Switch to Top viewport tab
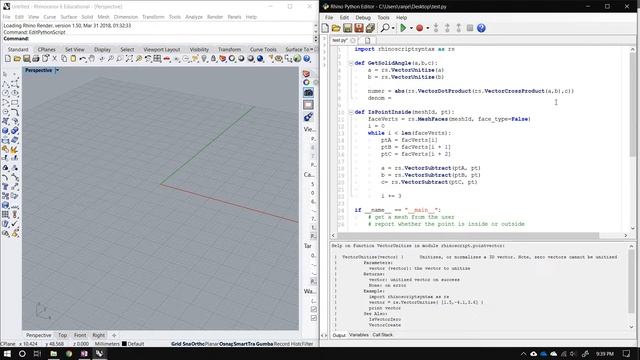 pos(62,335)
